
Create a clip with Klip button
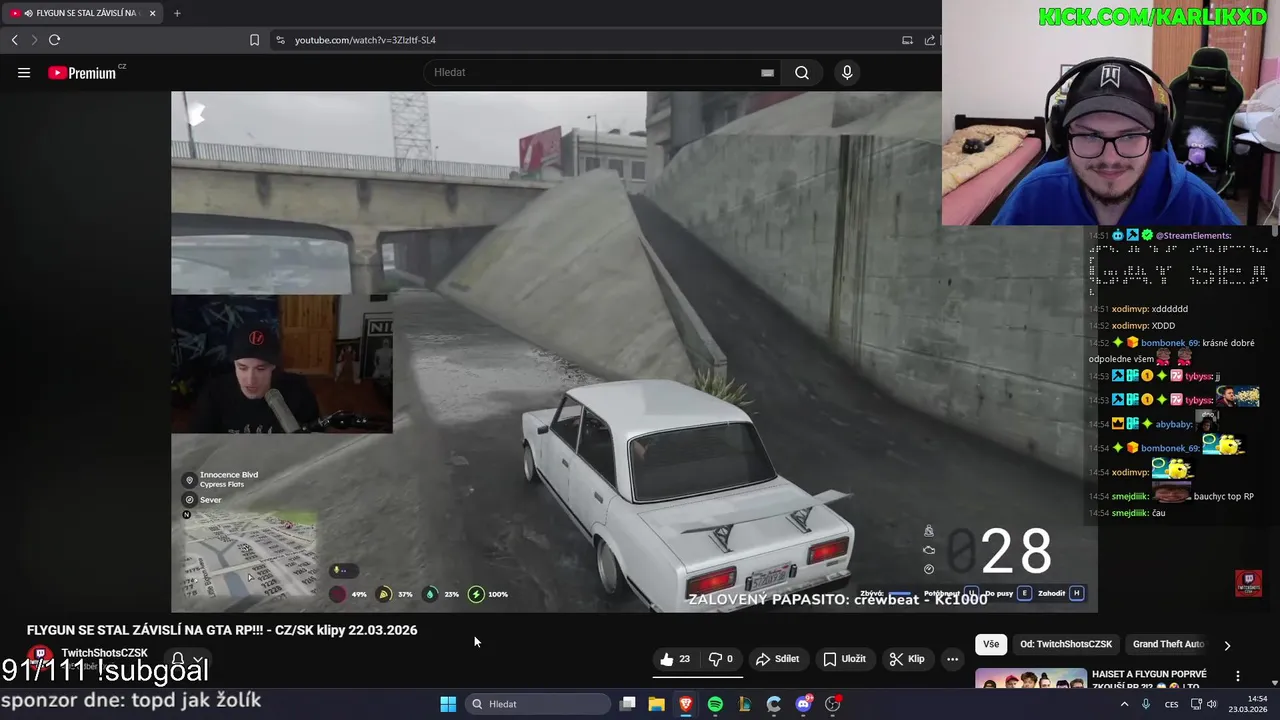(906, 659)
